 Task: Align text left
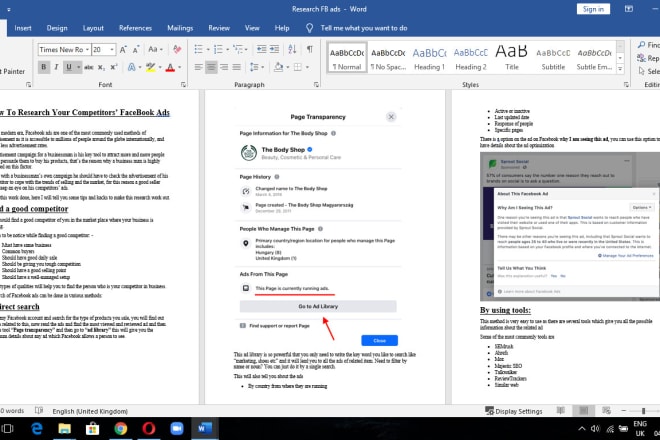(x=198, y=67)
